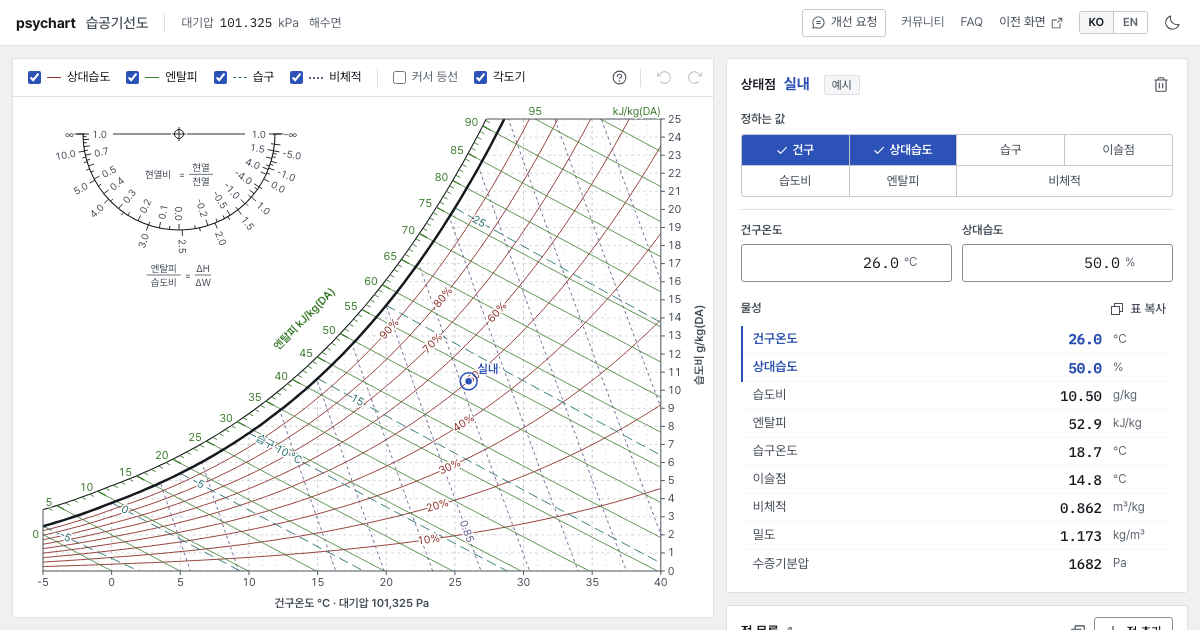Toggle the 상대습도 curves checkbox
Image resolution: width=1200 pixels, height=630 pixels.
point(35,77)
